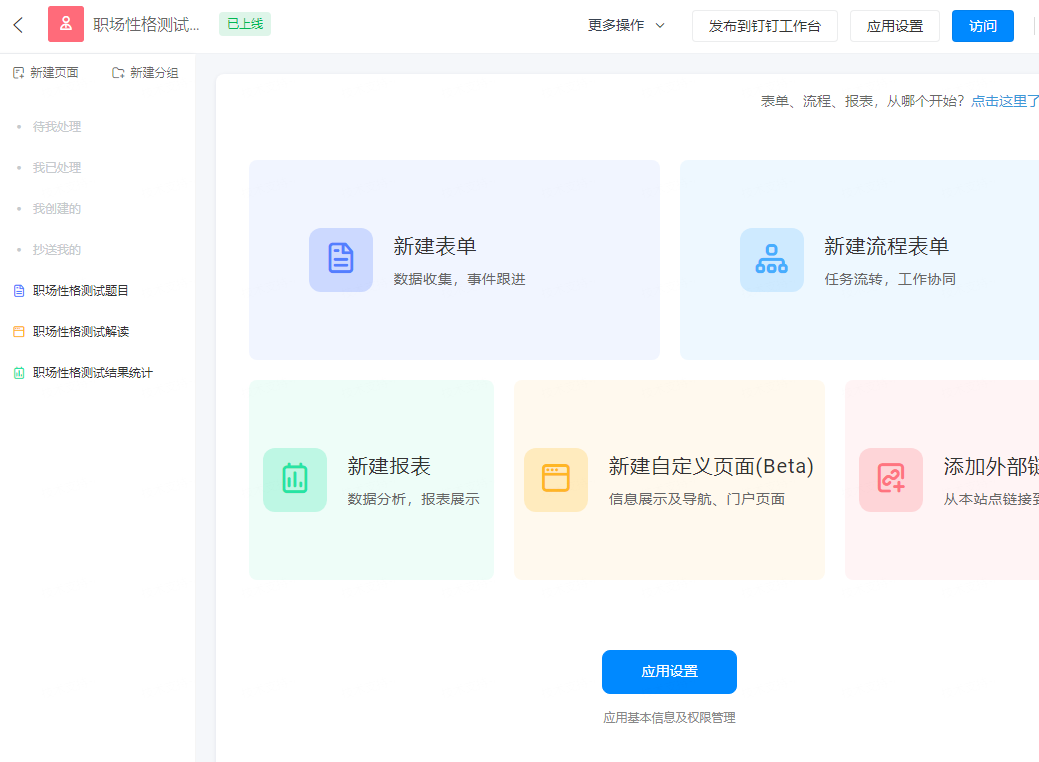Open the 更多操作 dropdown
This screenshot has width=1039, height=762.
(x=626, y=25)
